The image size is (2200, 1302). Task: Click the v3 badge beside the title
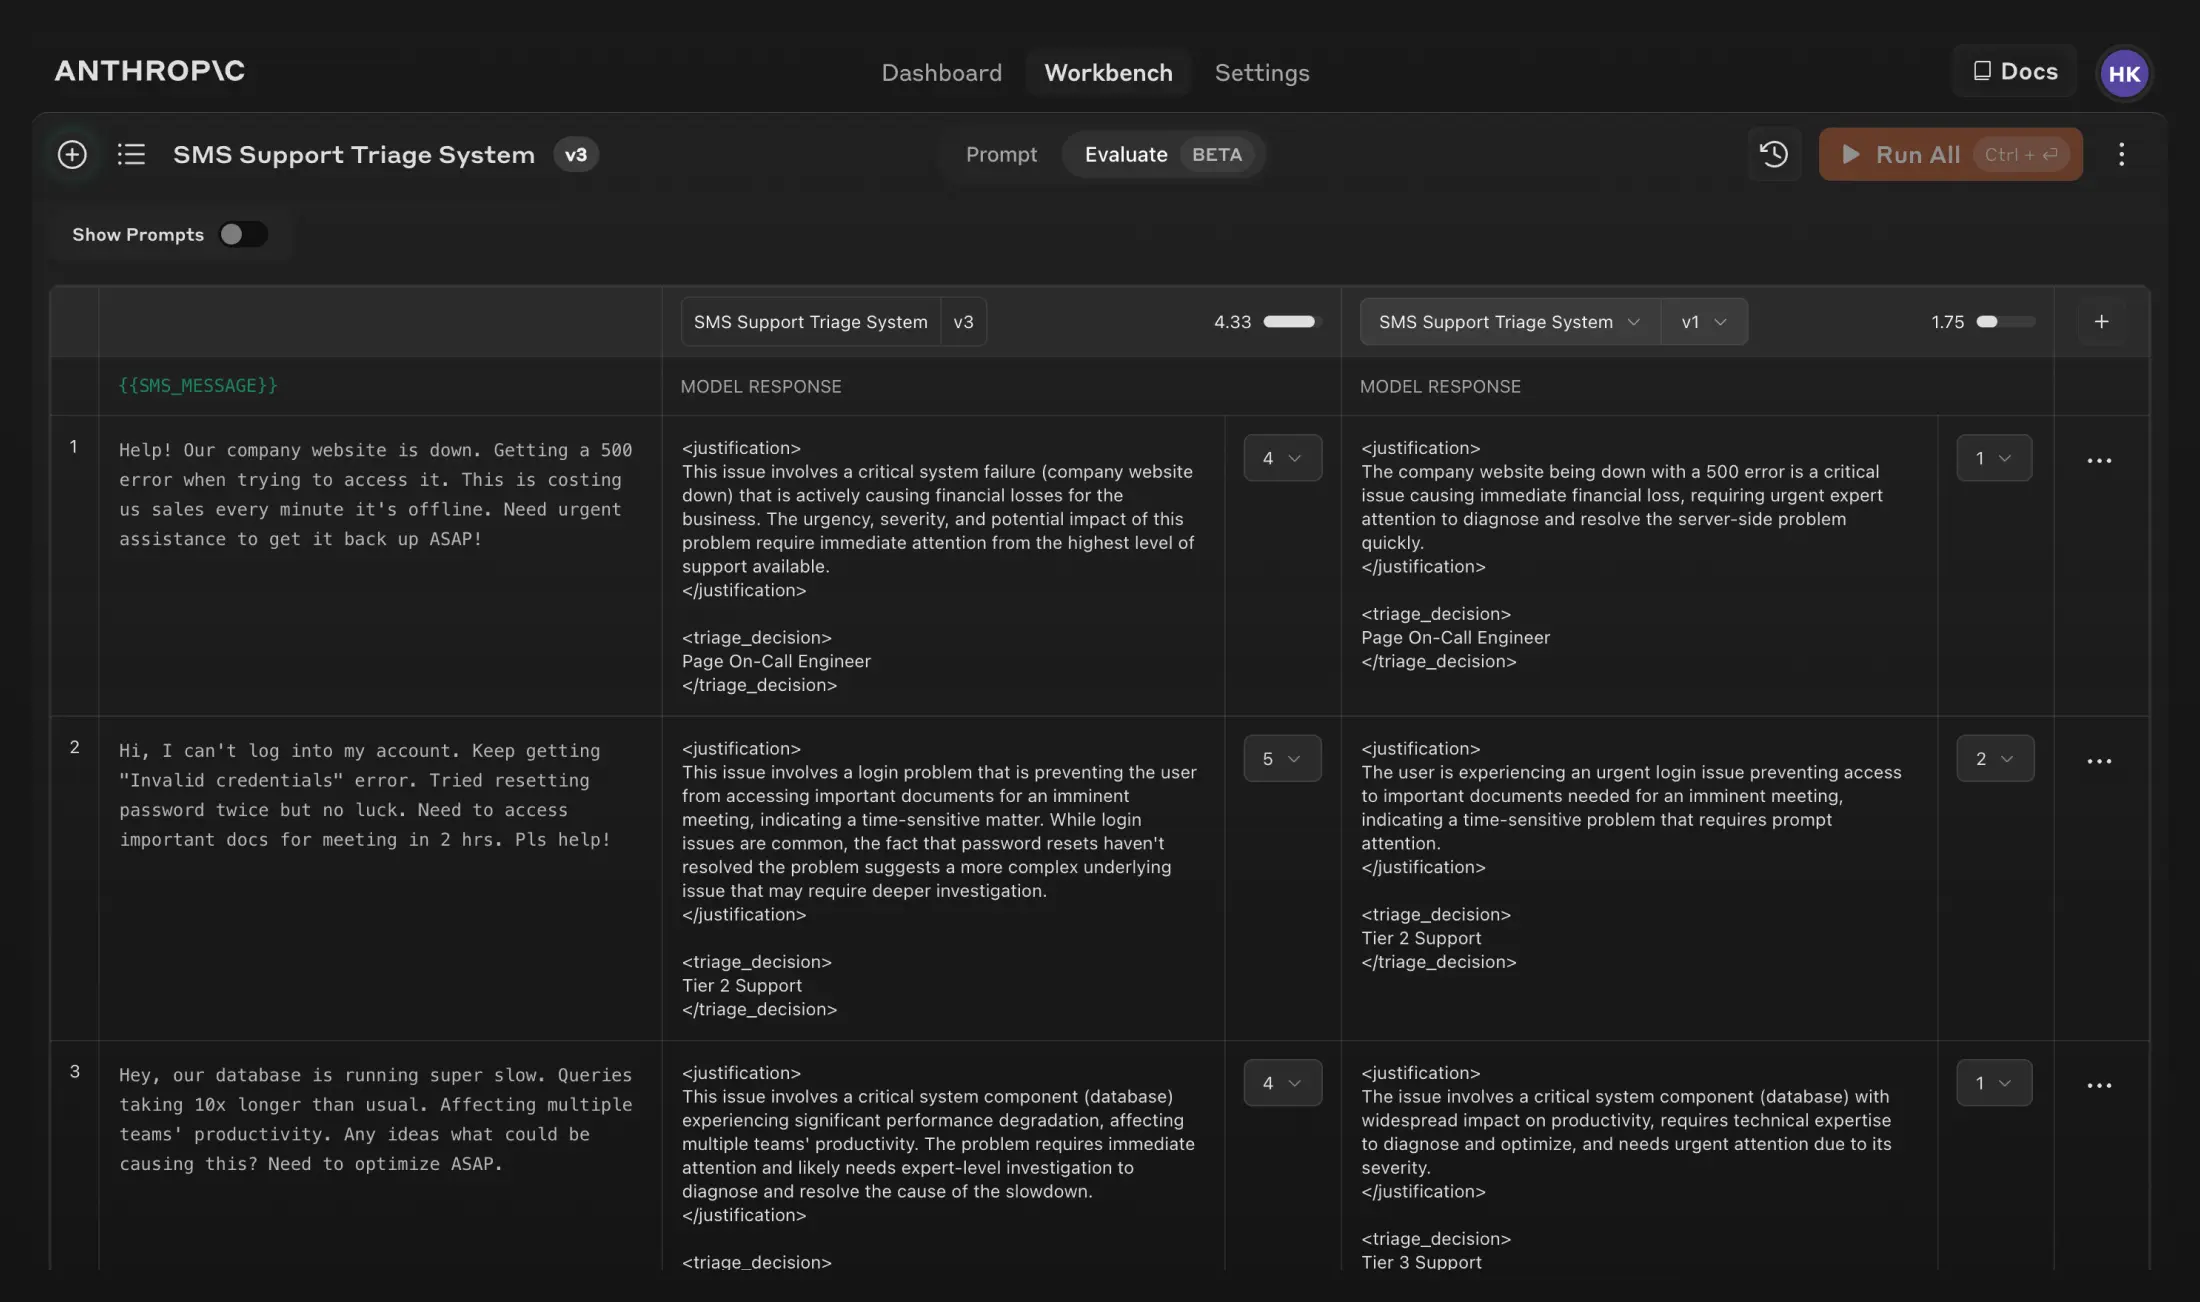[576, 154]
